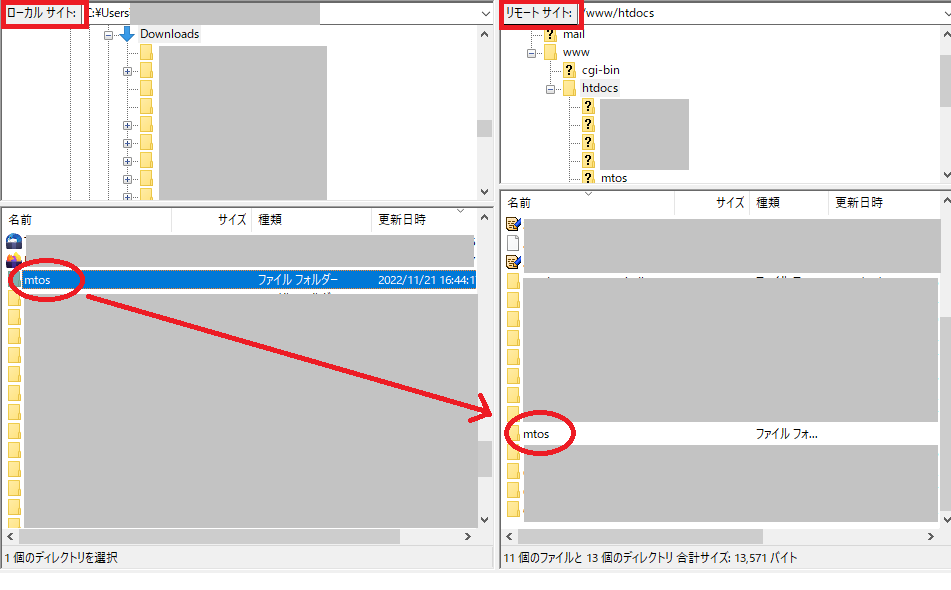The image size is (951, 590).
Task: Click local status text 1 個のディレクトリを選択
Action: point(61,558)
